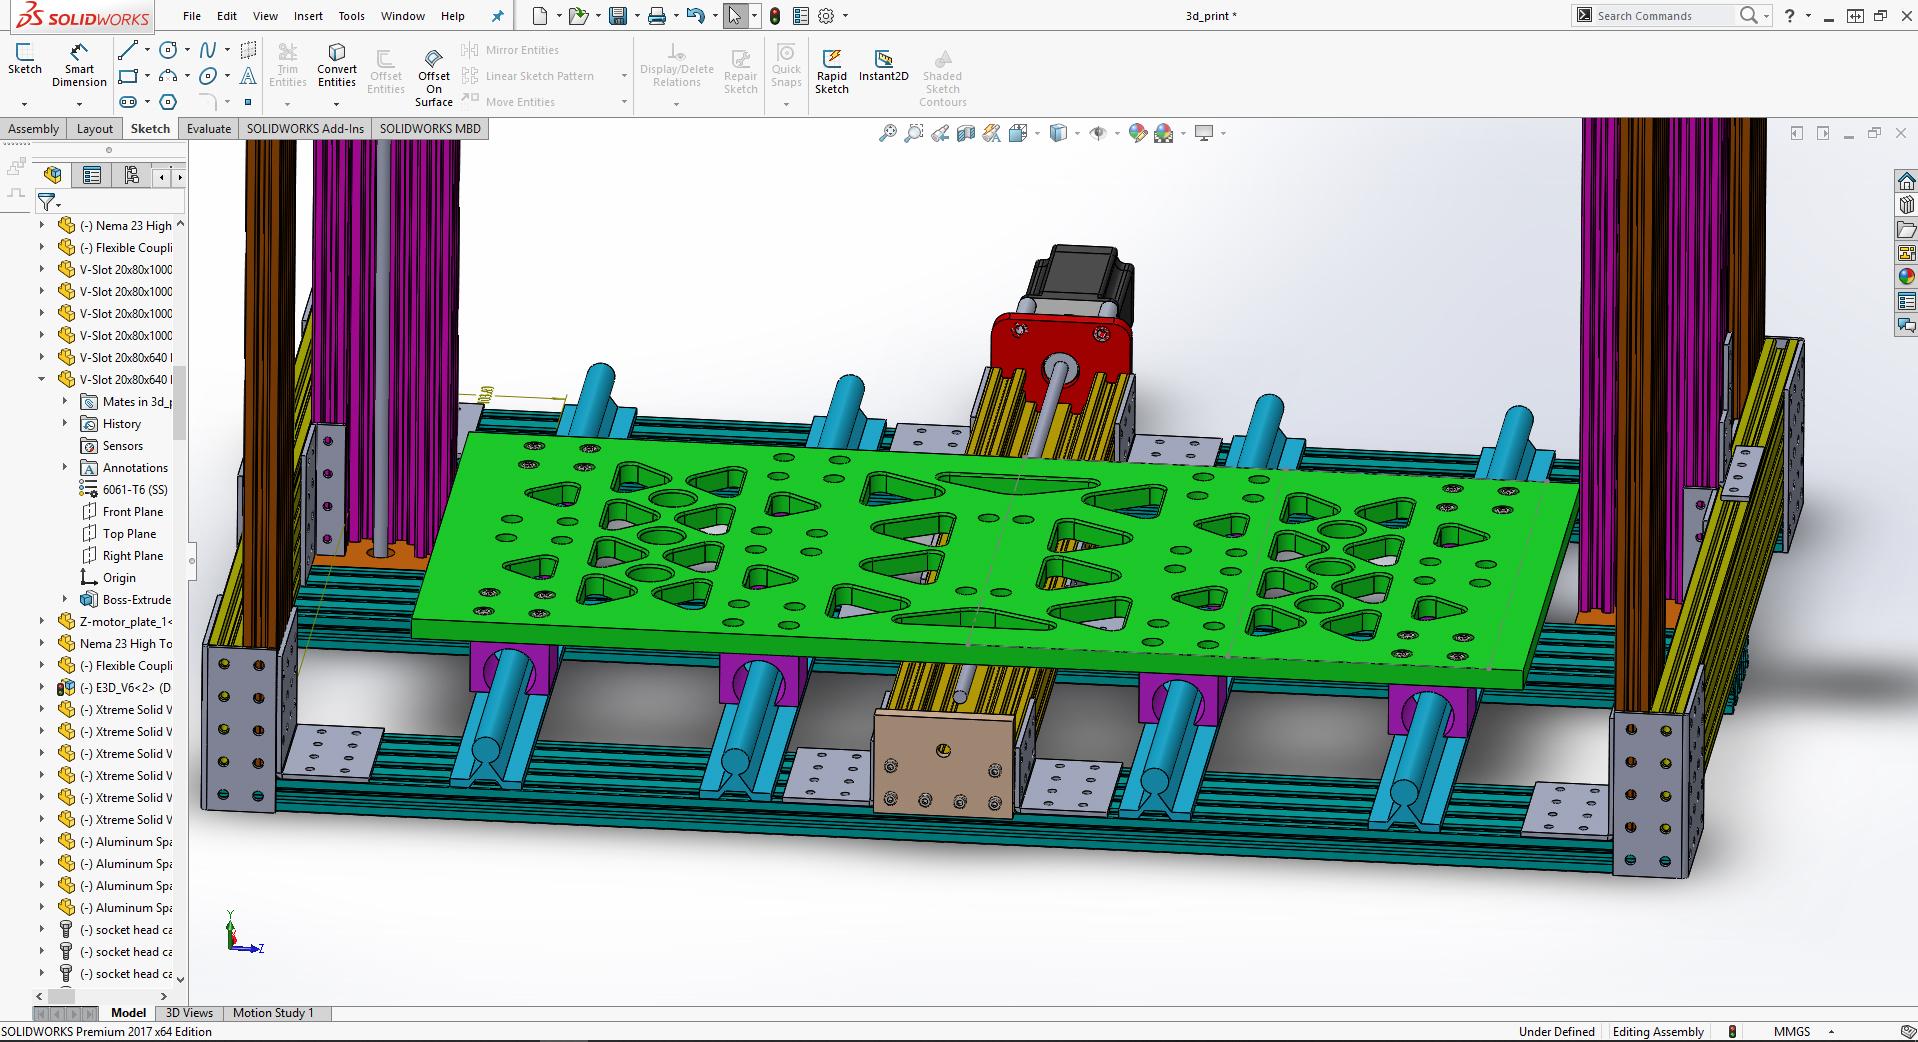
Task: Click Zoom to Fit icon
Action: tap(887, 133)
